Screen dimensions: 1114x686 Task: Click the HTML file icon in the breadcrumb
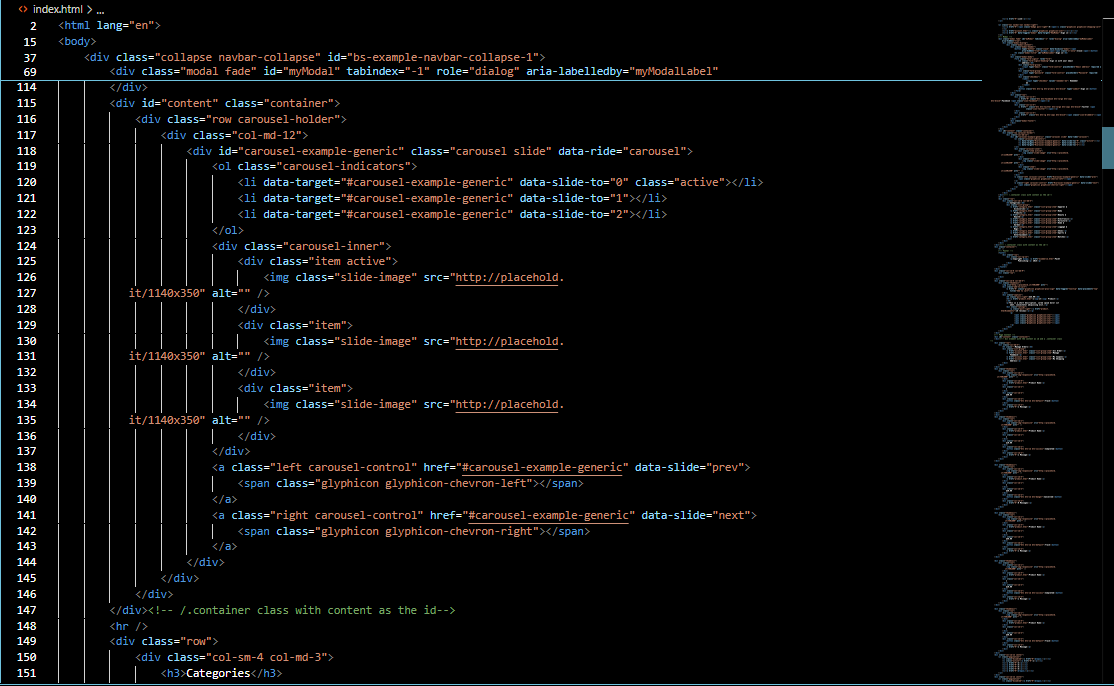pyautogui.click(x=23, y=9)
